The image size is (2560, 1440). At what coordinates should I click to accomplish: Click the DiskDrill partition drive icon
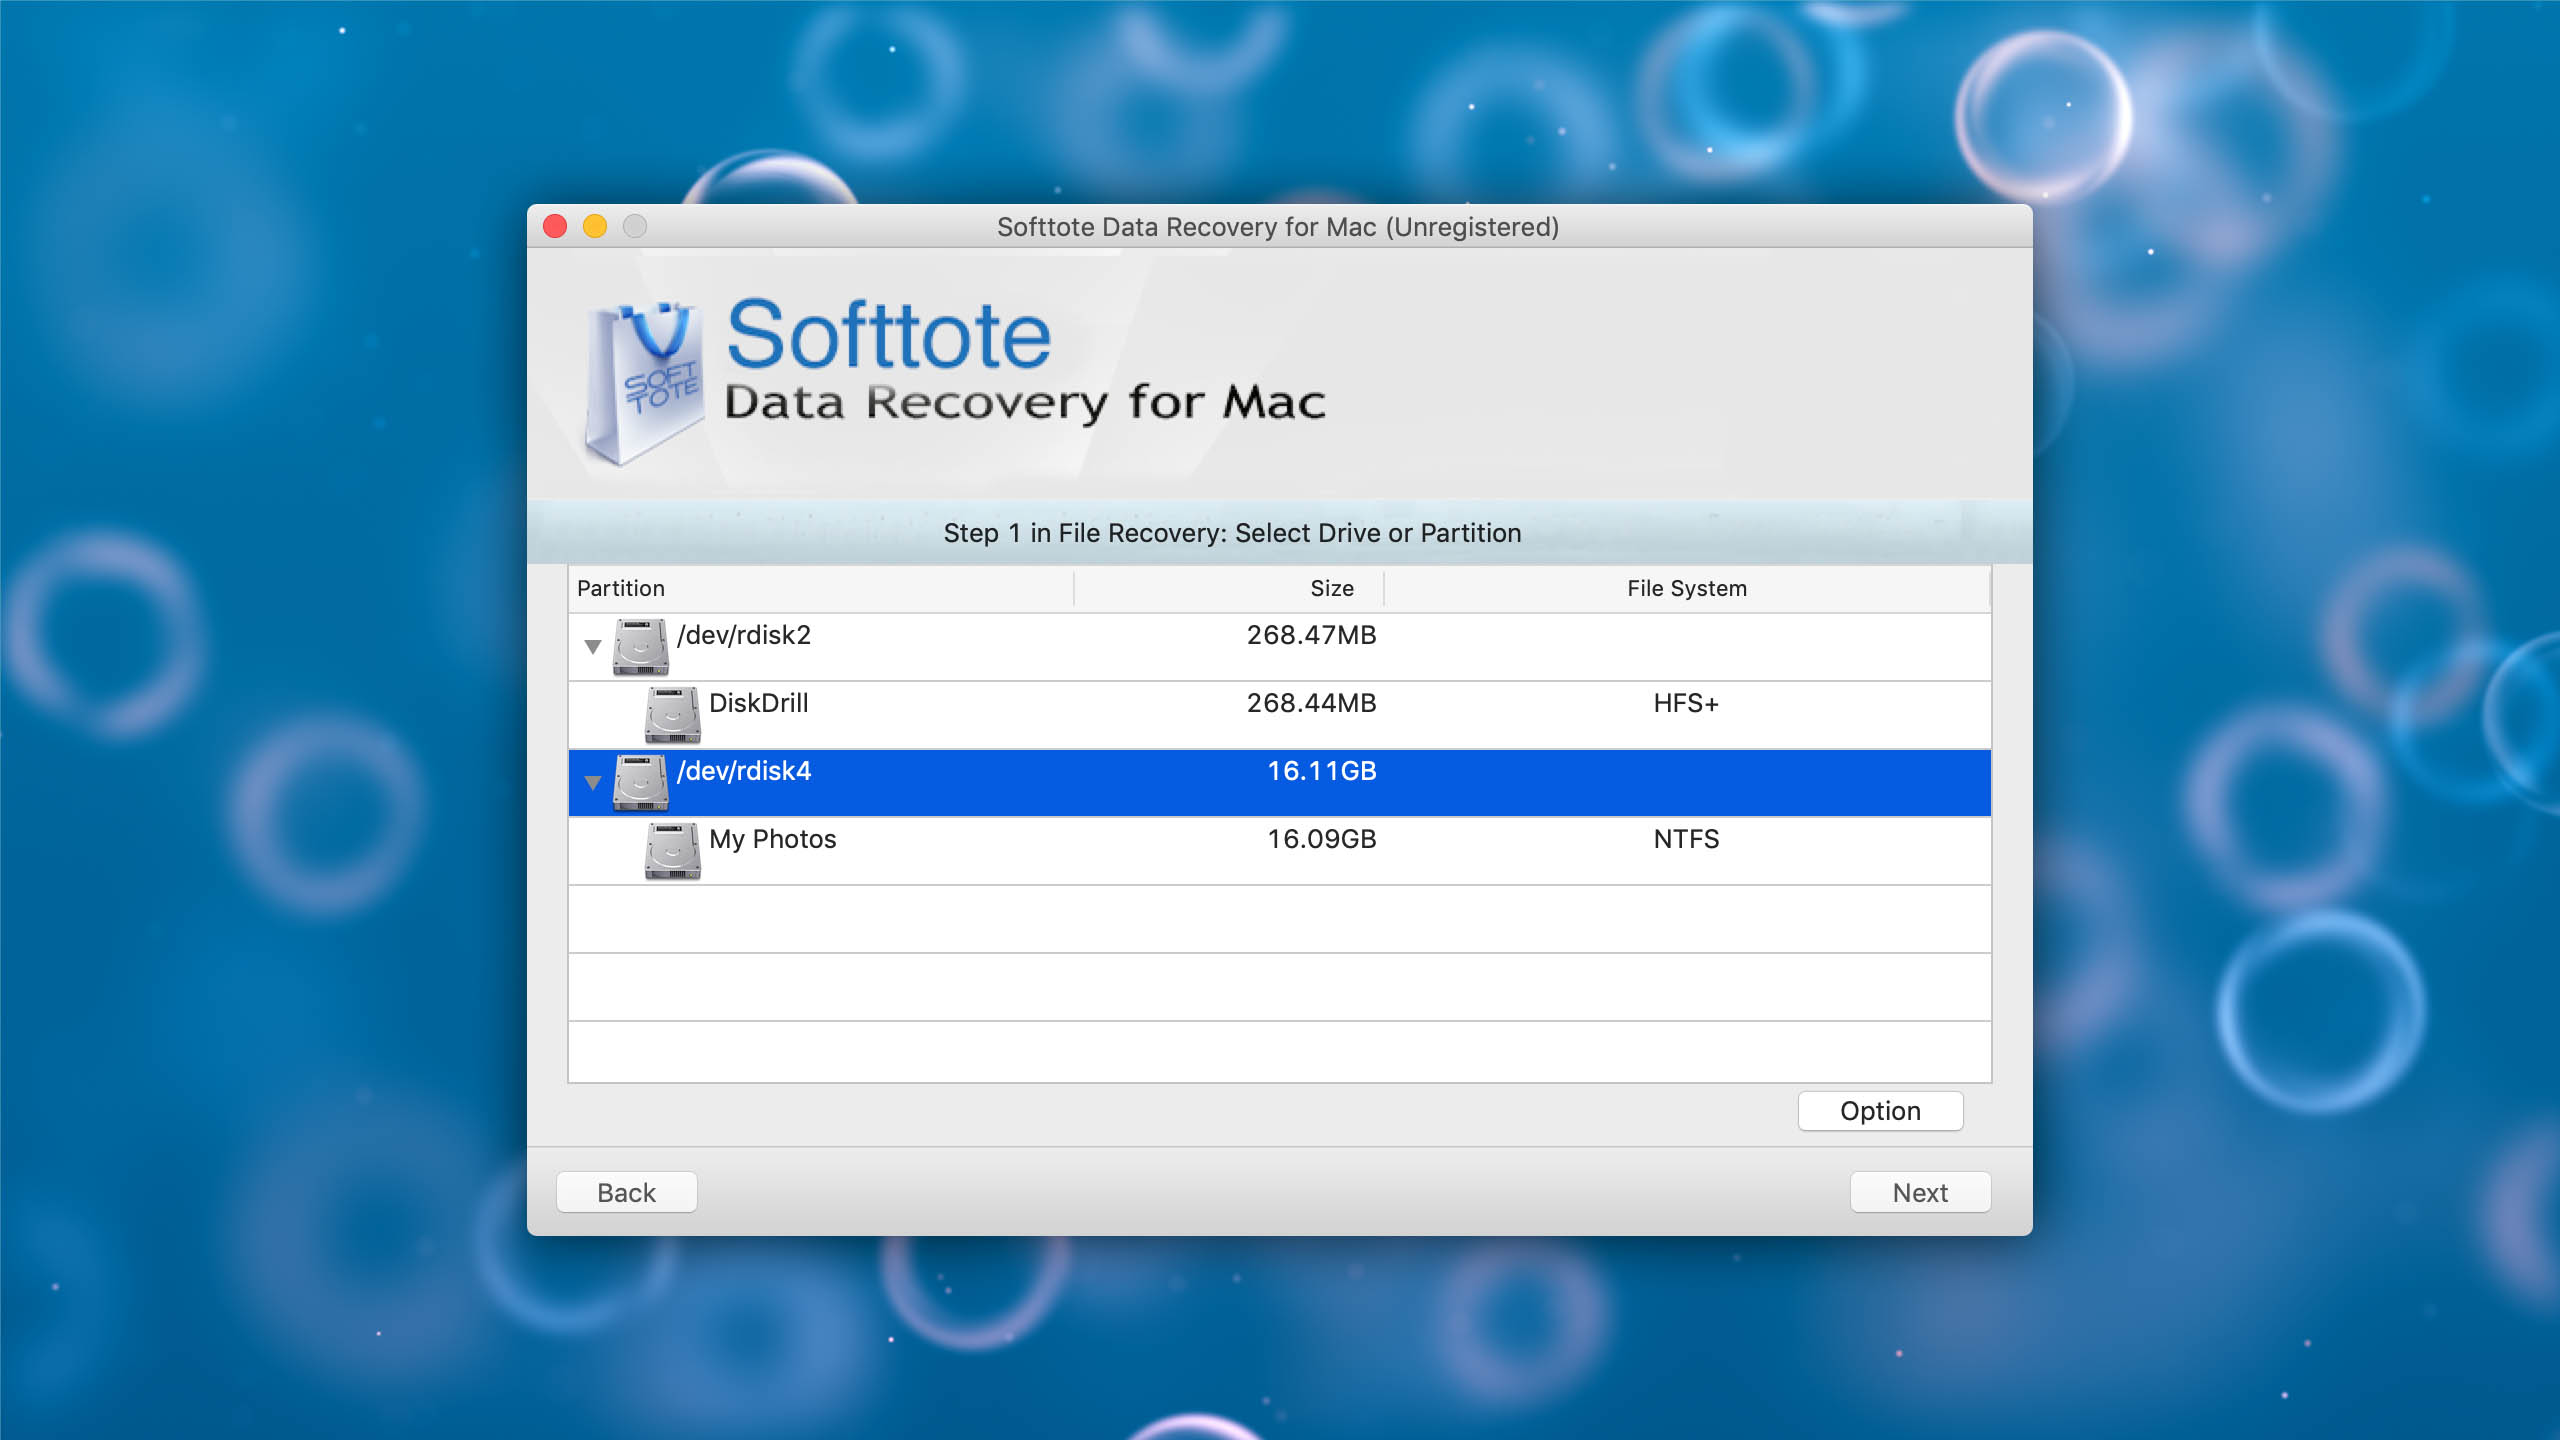point(673,715)
